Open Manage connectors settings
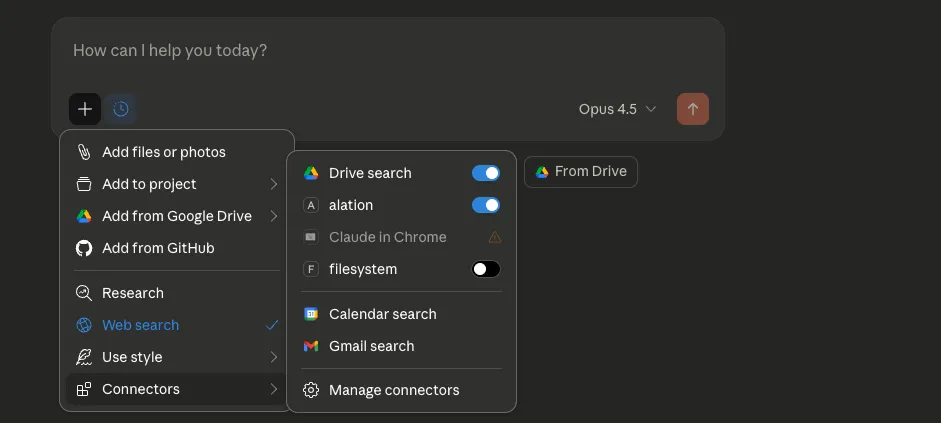 (x=401, y=390)
